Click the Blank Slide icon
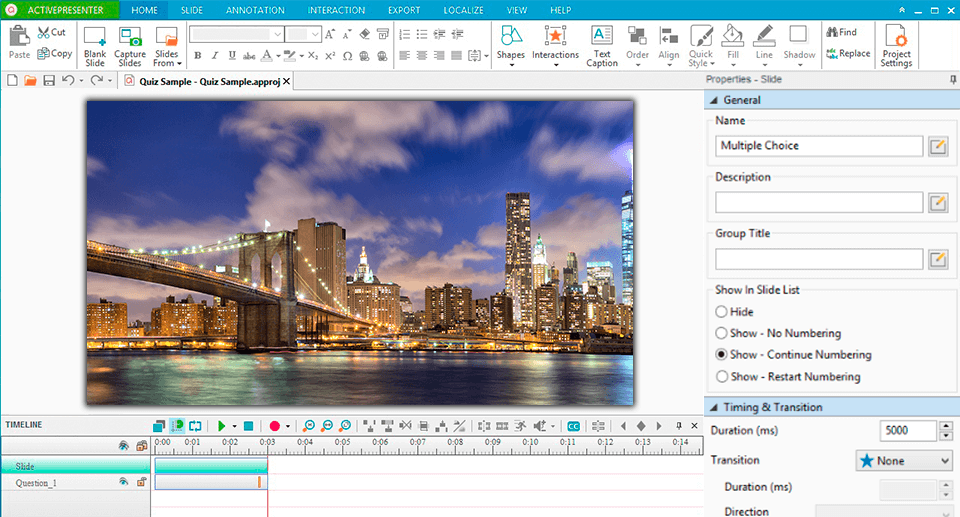The image size is (960, 517). (95, 45)
